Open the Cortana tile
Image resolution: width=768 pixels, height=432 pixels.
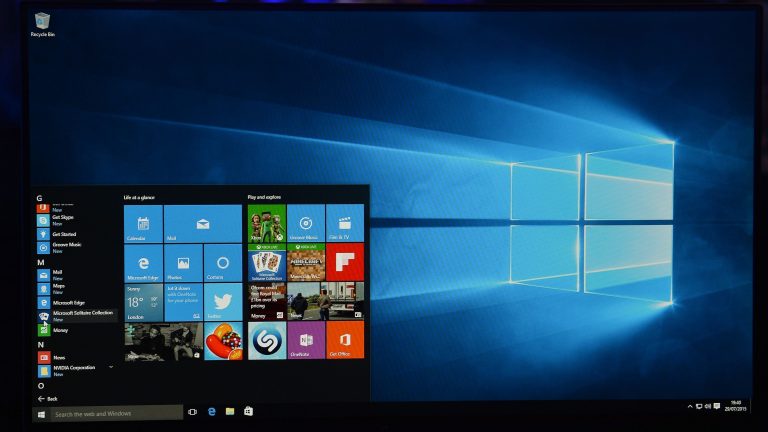pyautogui.click(x=223, y=263)
